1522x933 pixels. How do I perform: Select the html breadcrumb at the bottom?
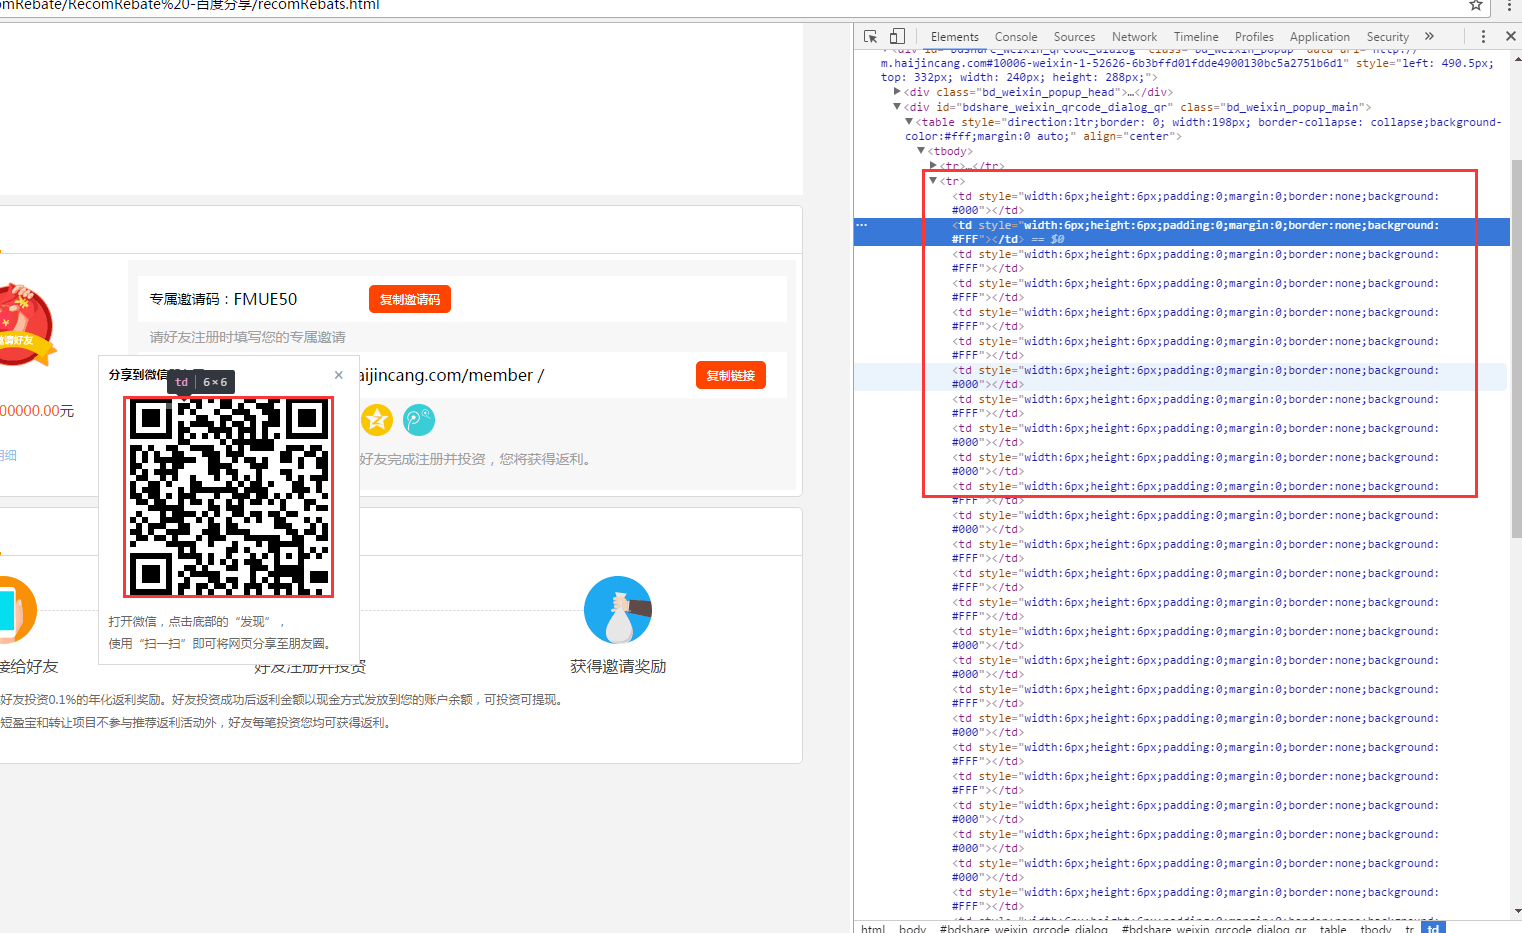[x=873, y=928]
